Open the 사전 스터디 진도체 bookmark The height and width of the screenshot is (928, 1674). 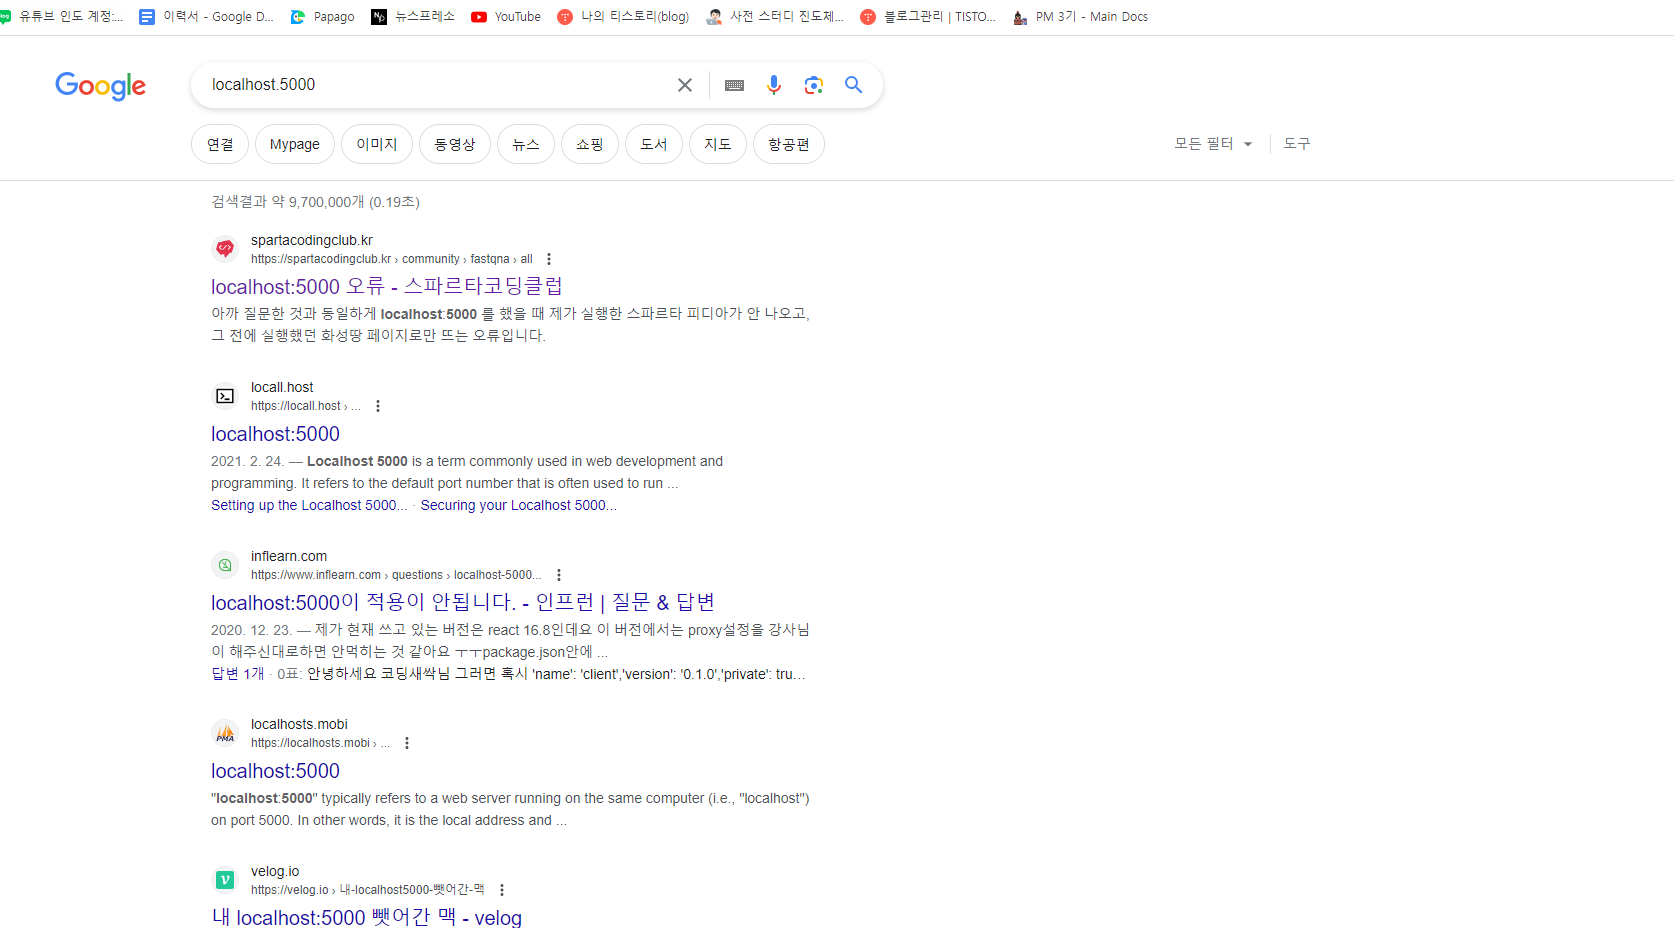775,17
